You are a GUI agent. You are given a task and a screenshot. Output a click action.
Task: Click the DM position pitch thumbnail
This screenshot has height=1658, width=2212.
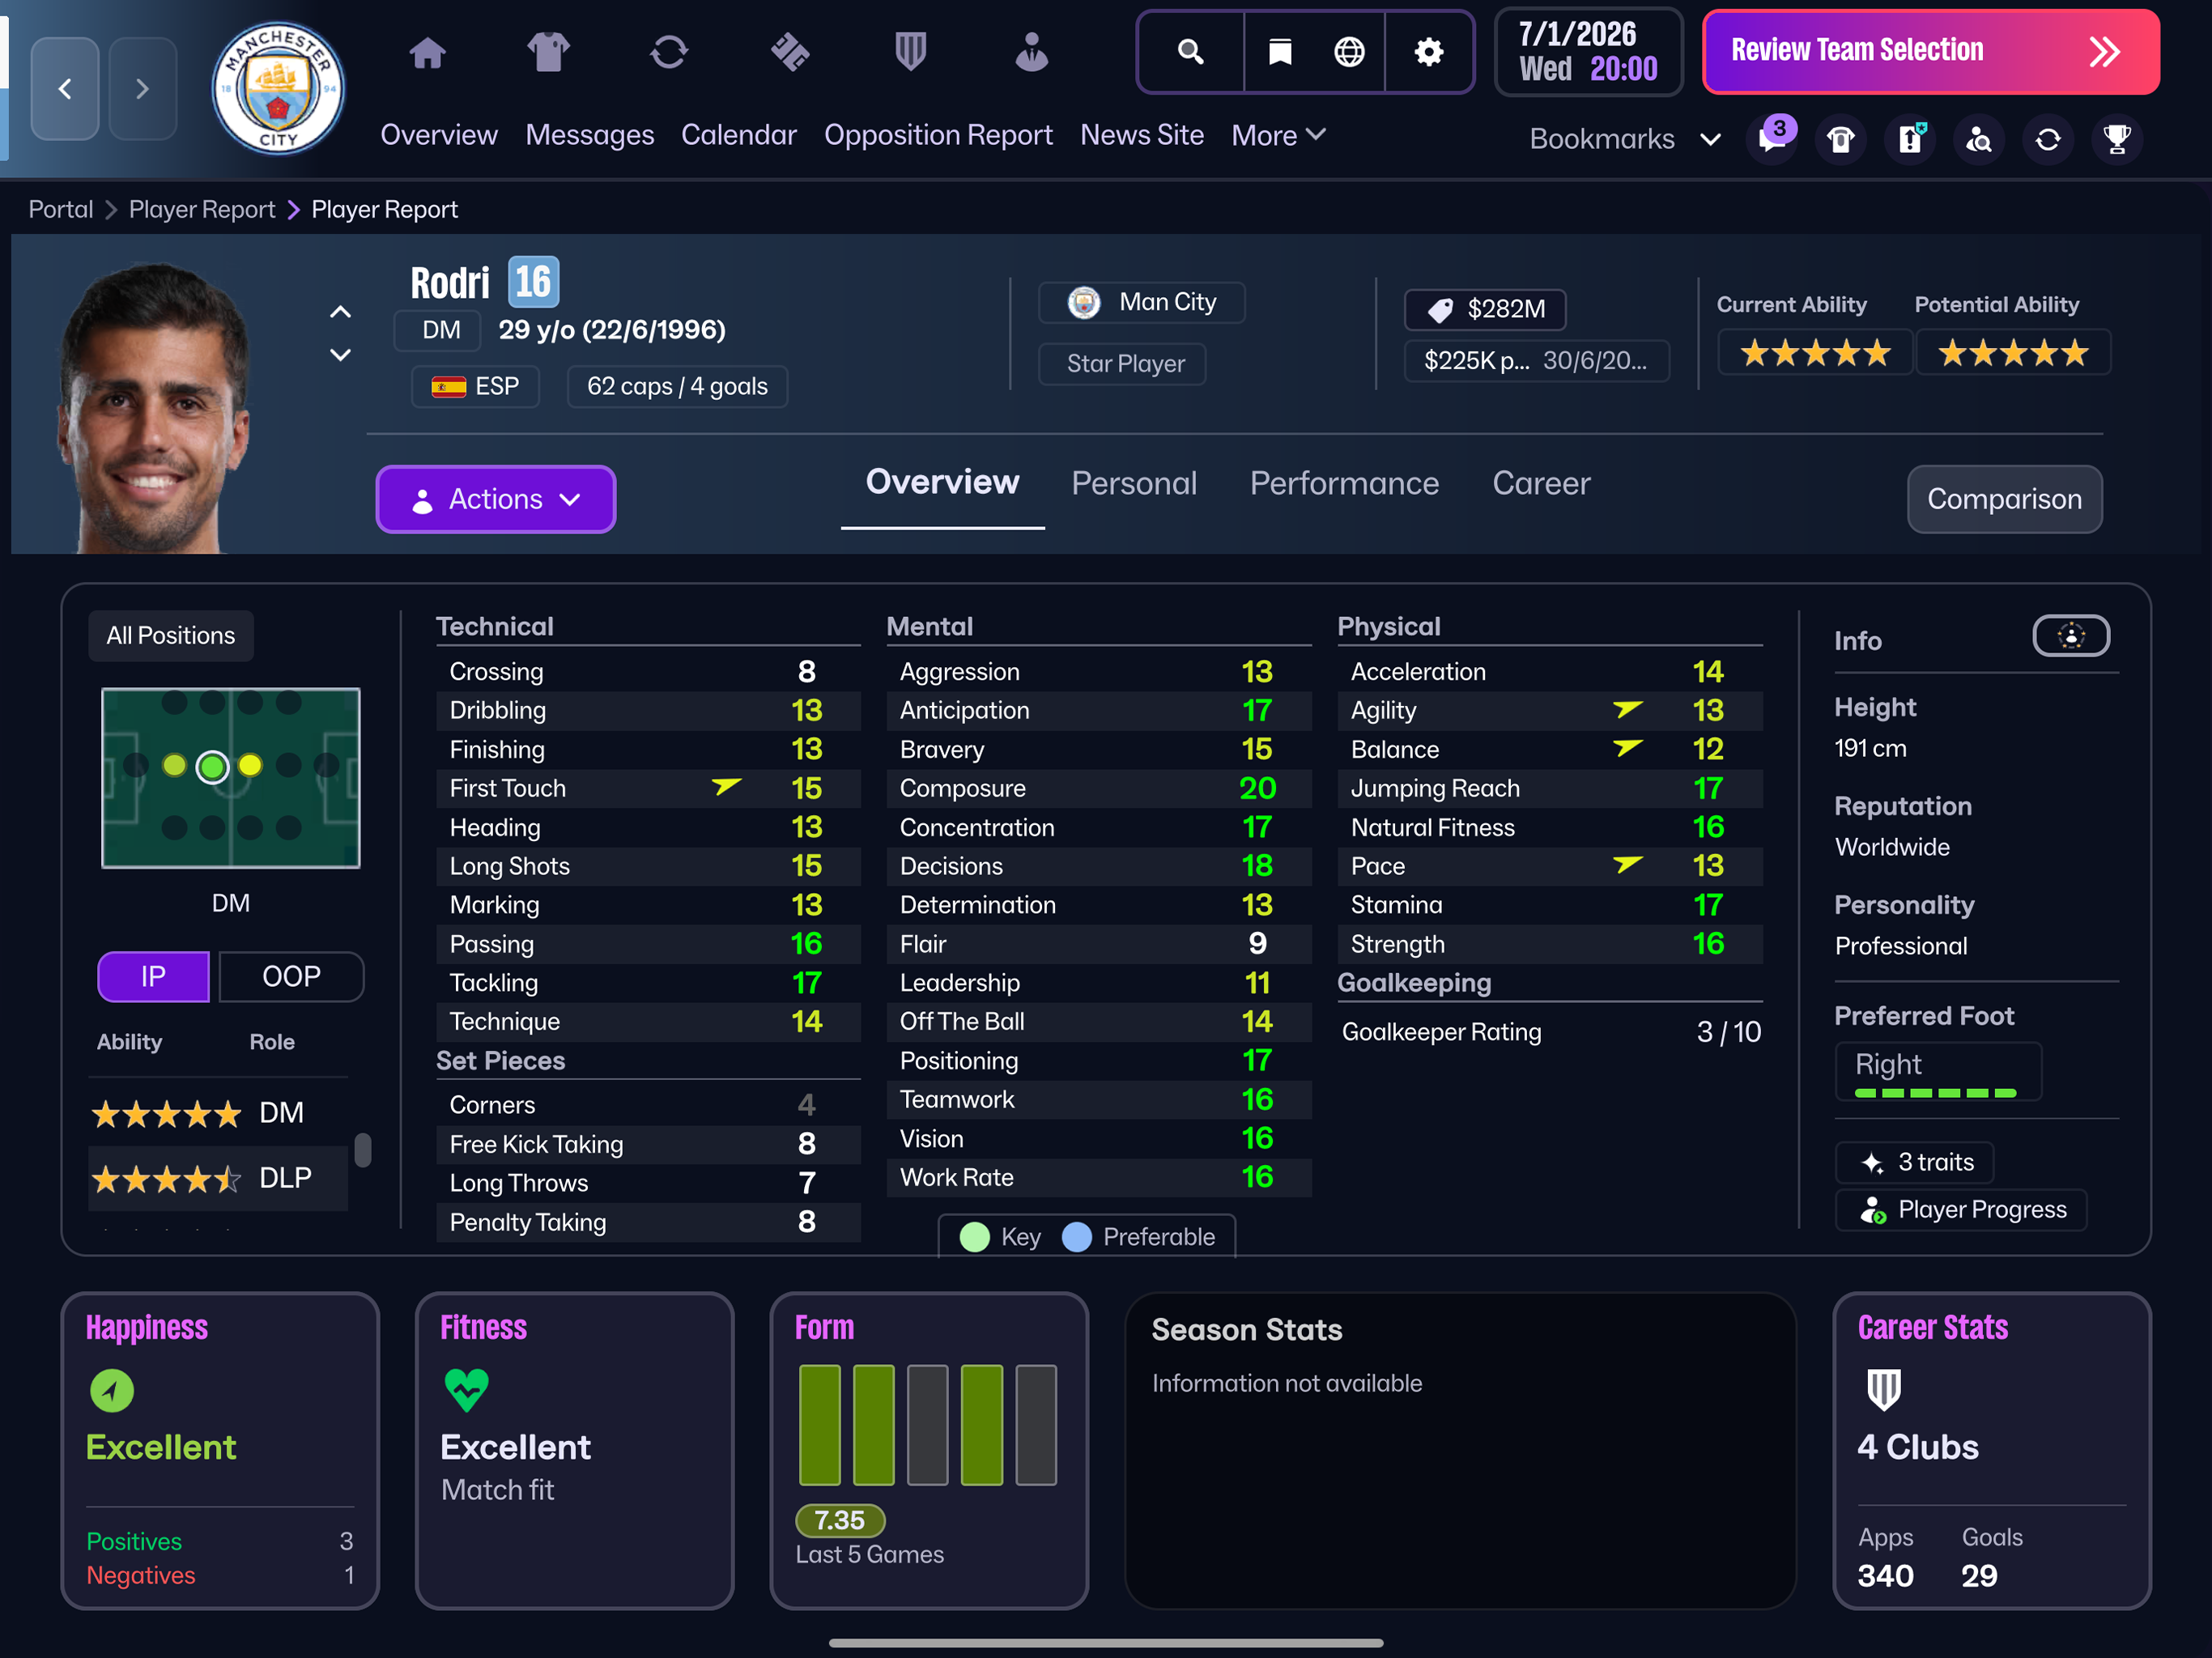click(x=231, y=777)
